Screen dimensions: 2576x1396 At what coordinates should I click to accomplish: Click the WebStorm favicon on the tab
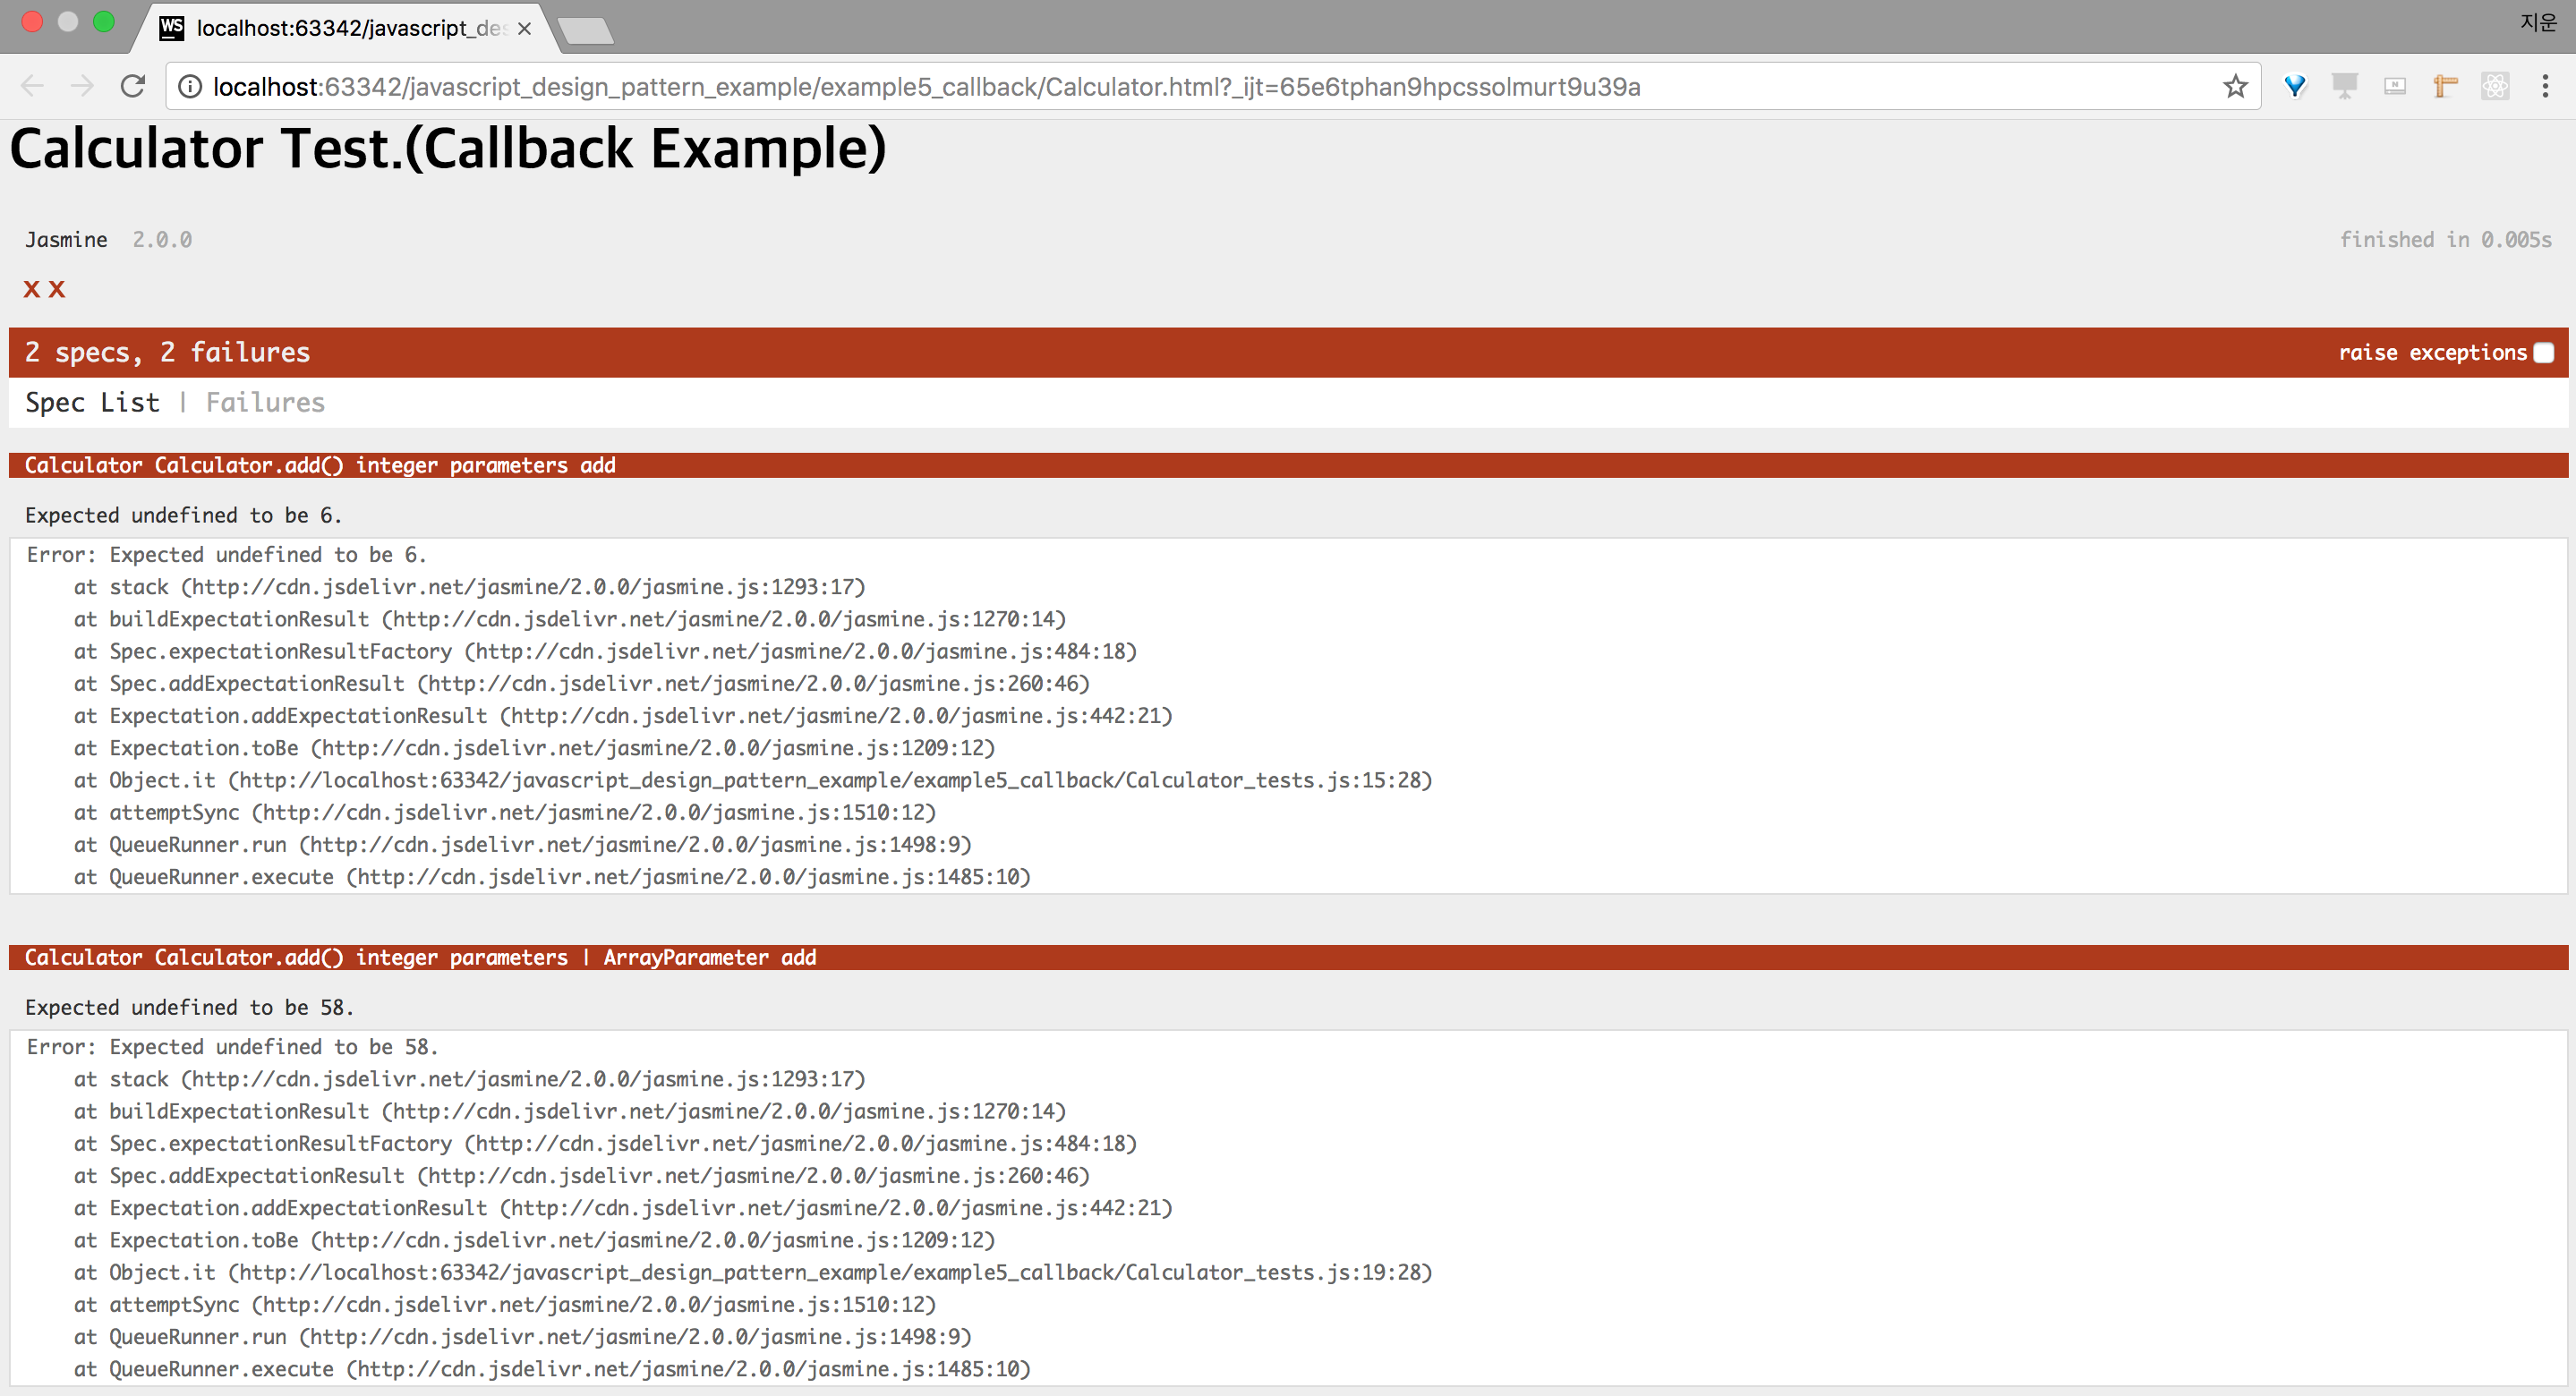(172, 28)
